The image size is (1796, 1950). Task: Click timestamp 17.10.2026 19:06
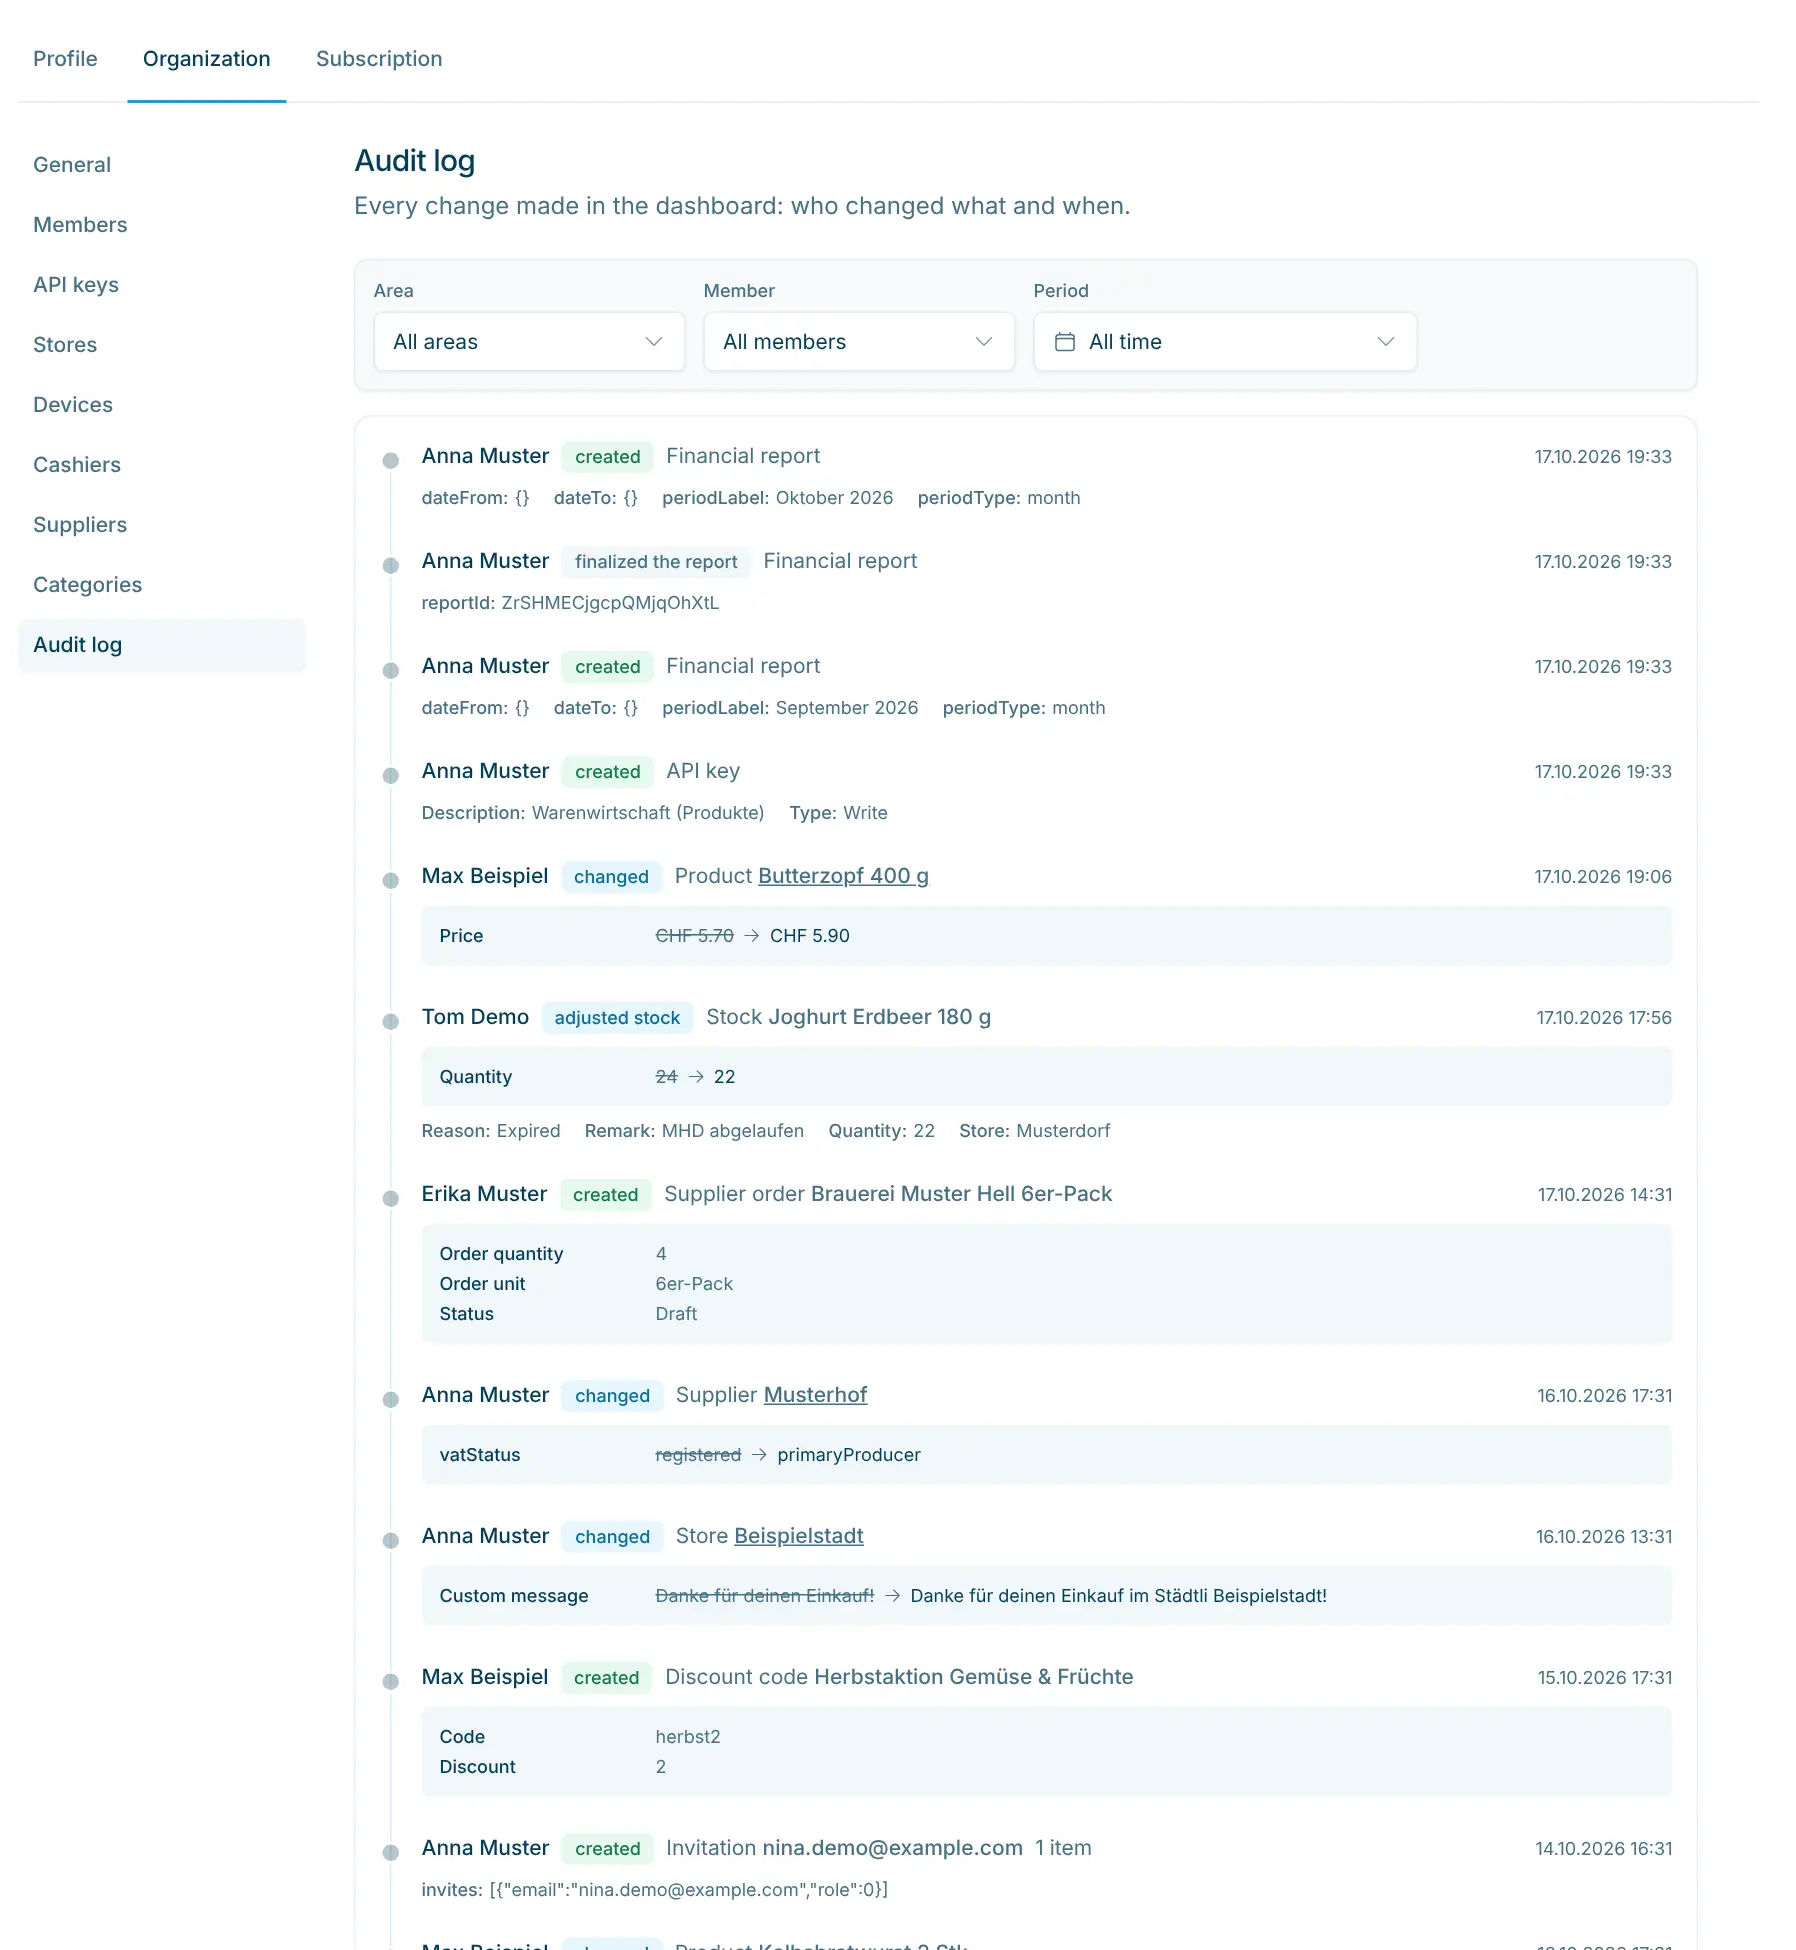1603,877
